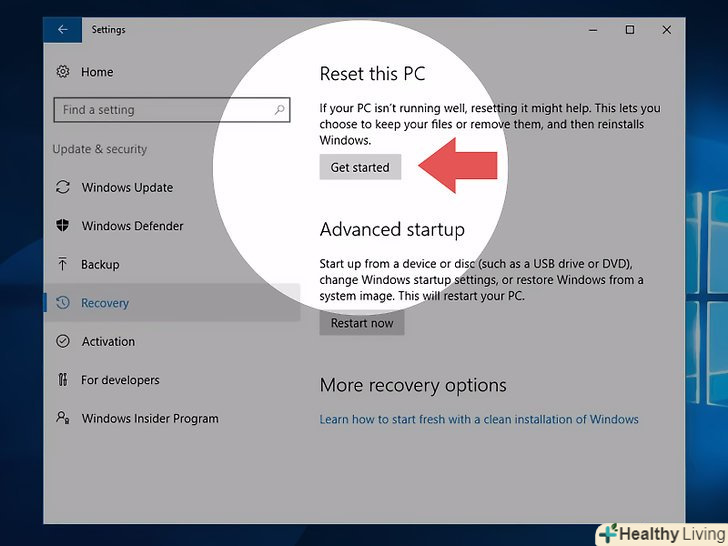728x546 pixels.
Task: Click the Activation checkmark icon
Action: pyautogui.click(x=63, y=341)
